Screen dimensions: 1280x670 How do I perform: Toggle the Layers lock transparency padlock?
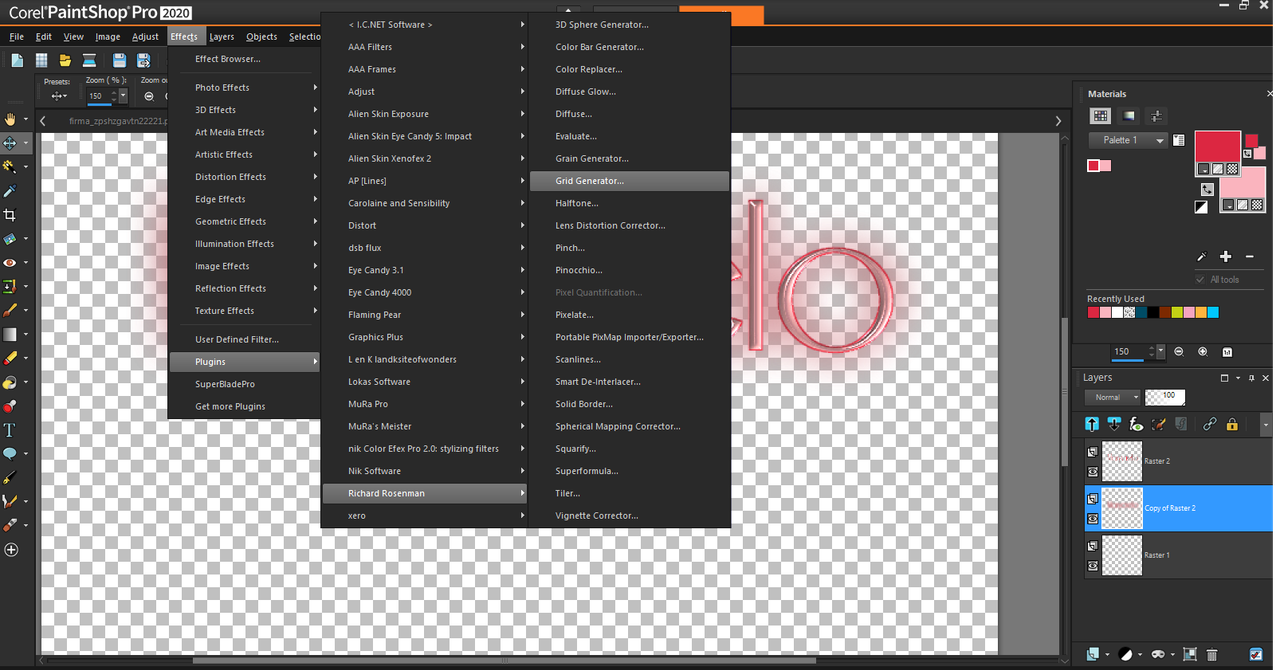coord(1232,424)
